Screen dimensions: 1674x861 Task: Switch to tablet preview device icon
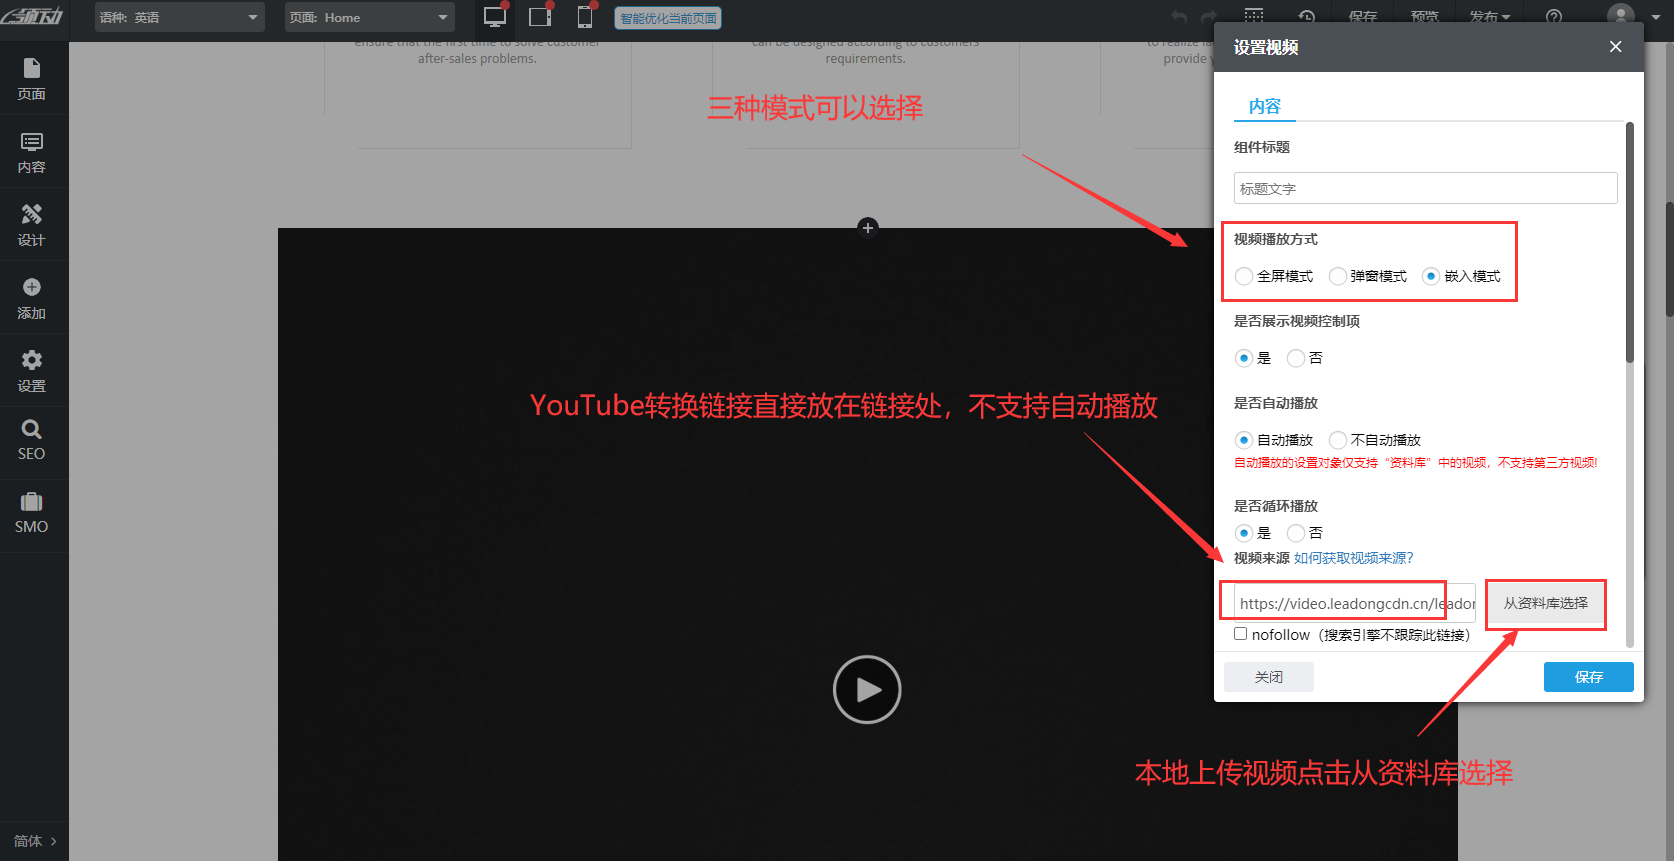(x=540, y=17)
